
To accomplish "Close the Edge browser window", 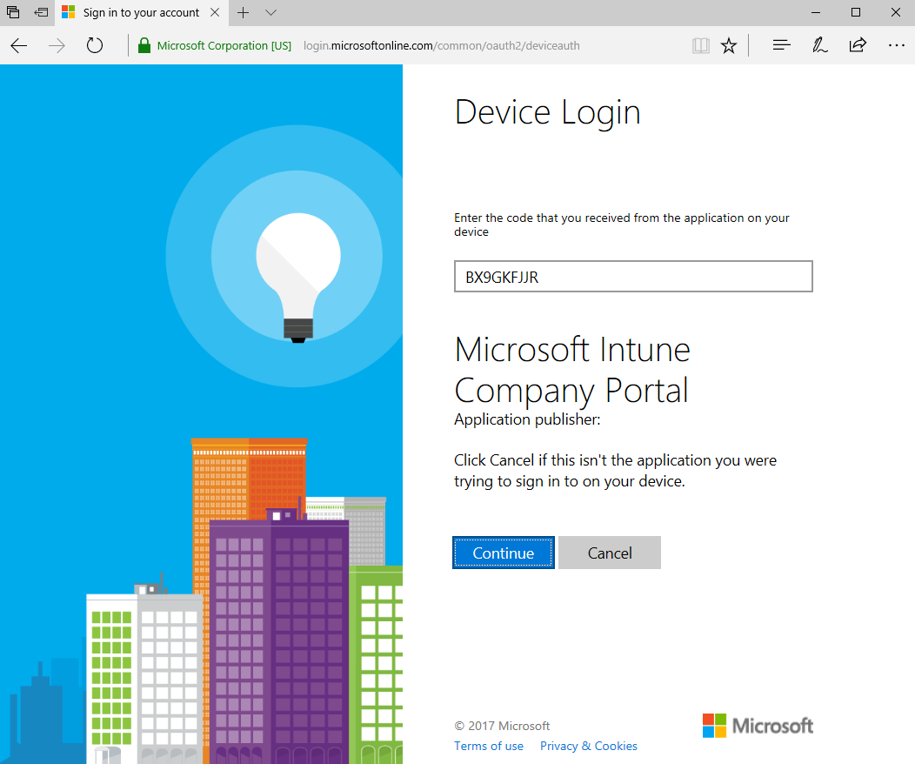I will pos(896,12).
